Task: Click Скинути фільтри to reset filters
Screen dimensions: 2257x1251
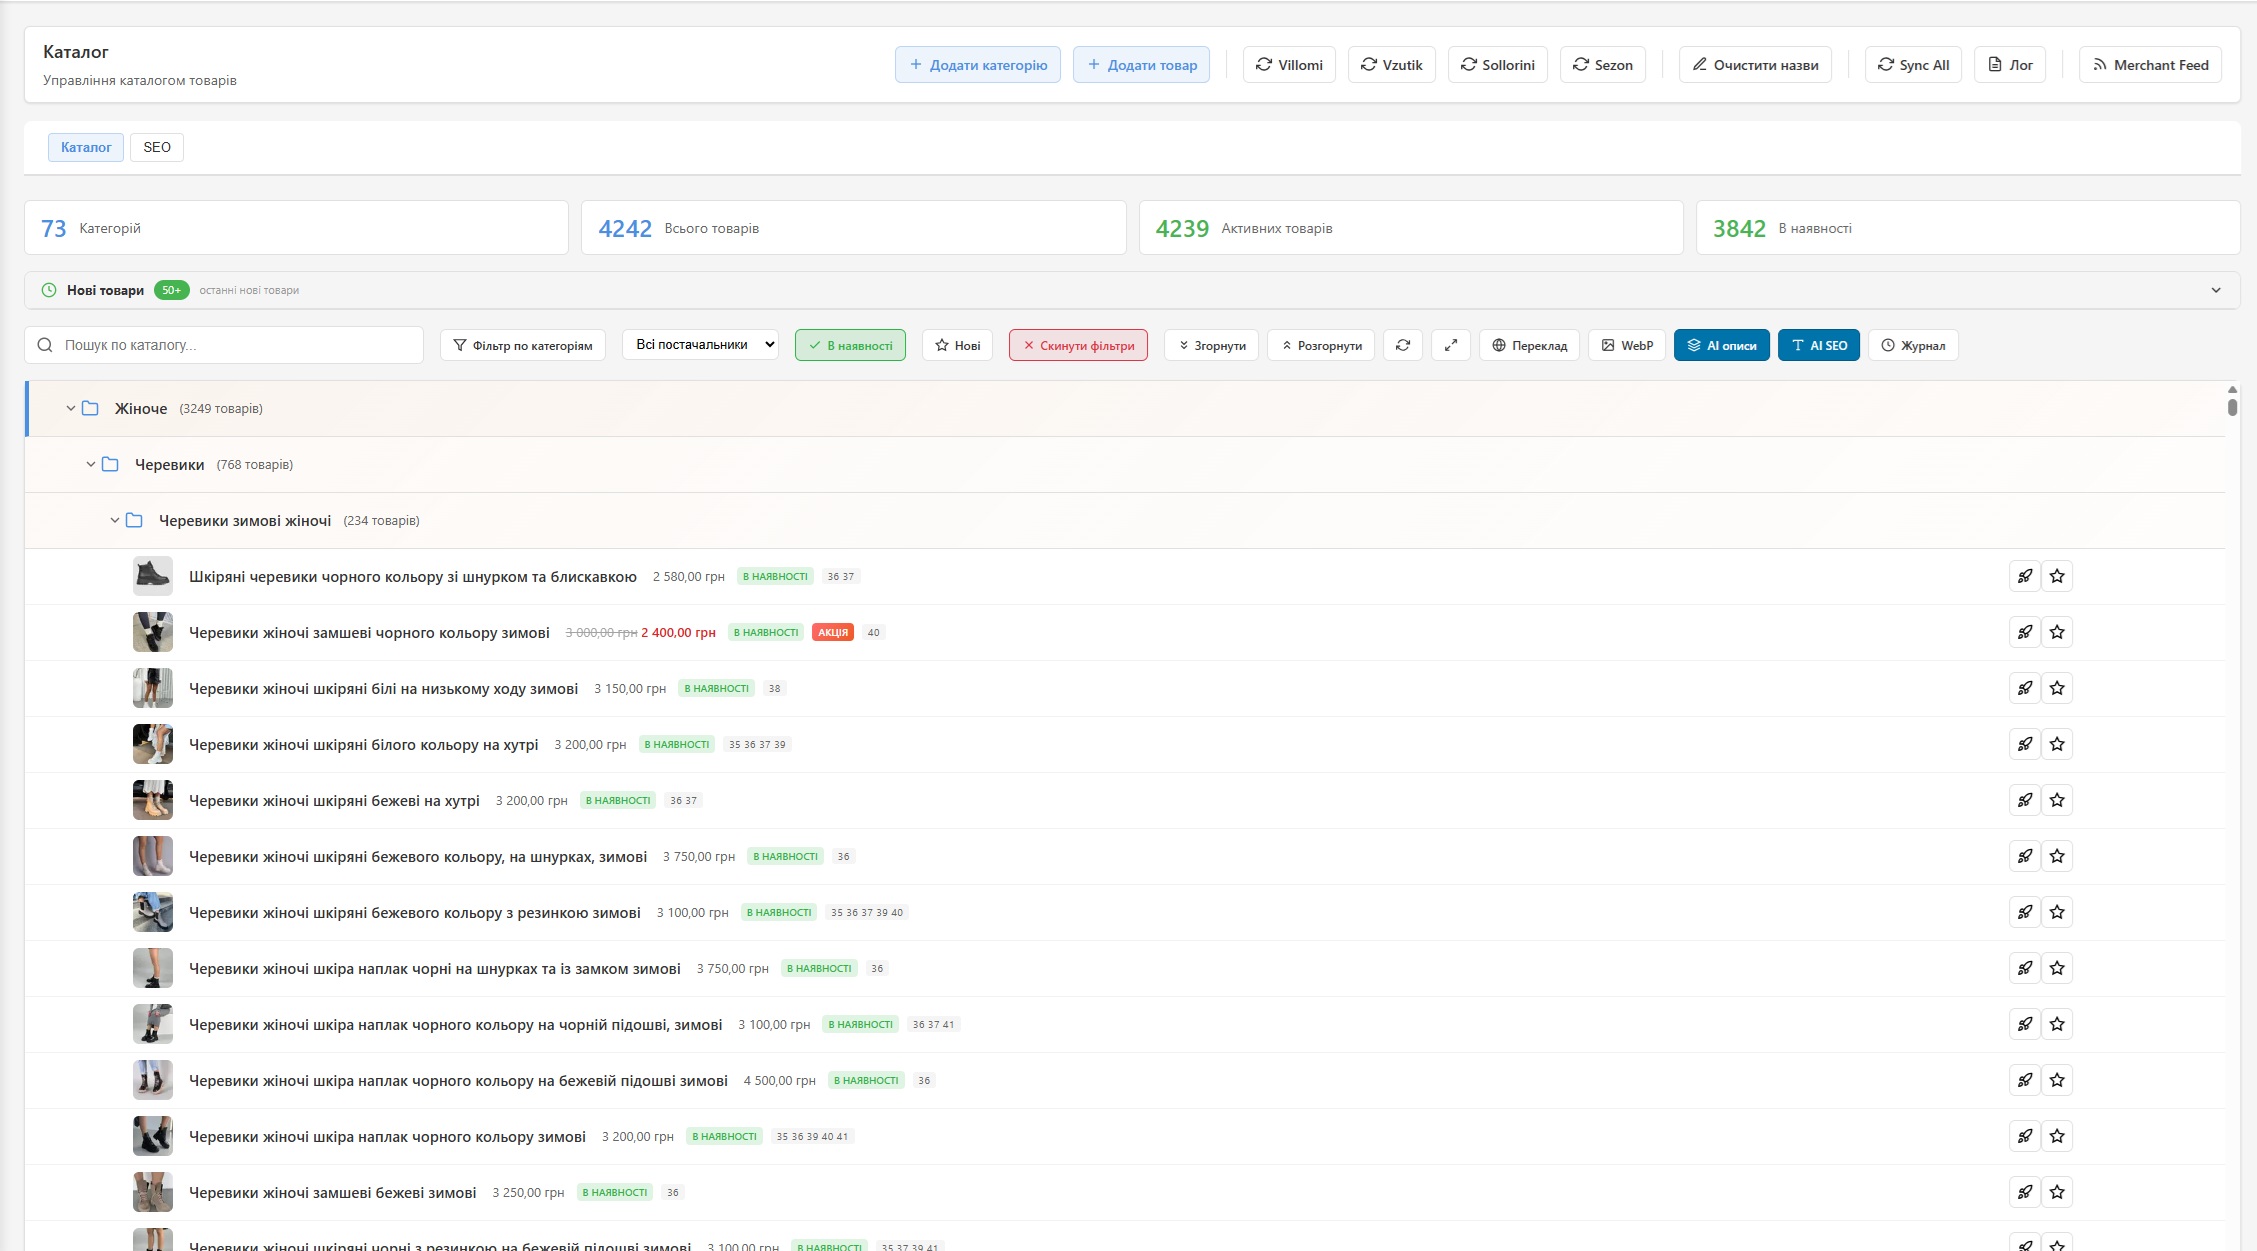Action: (1079, 345)
